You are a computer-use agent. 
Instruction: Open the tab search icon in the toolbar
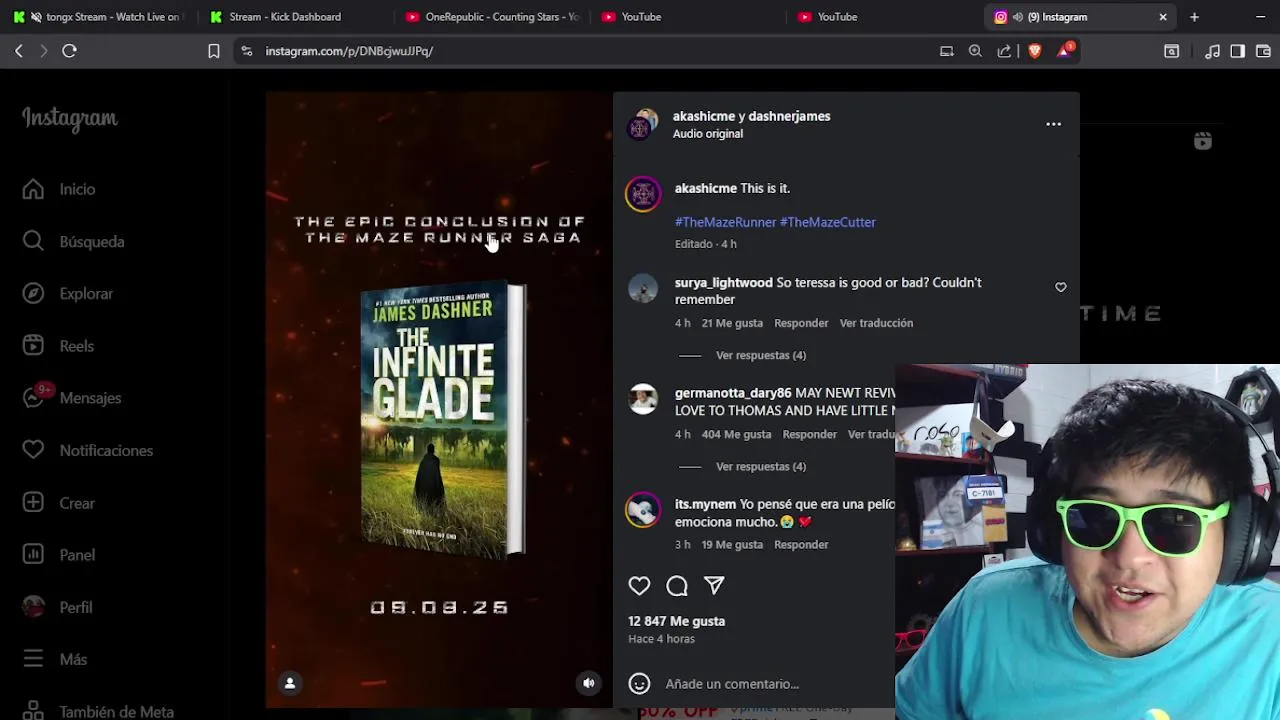(x=1171, y=51)
